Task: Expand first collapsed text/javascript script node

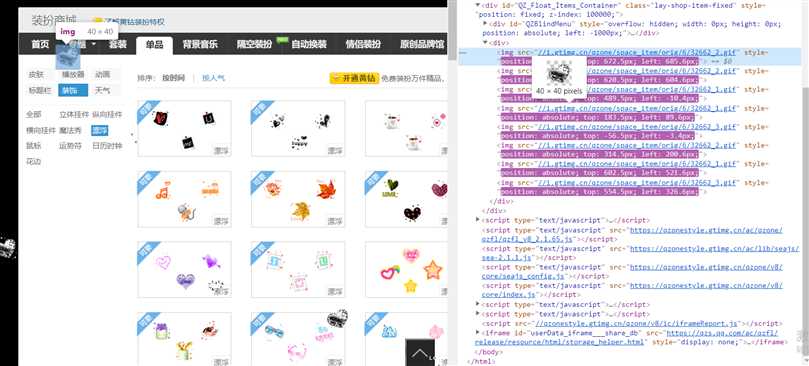Action: click(x=478, y=220)
